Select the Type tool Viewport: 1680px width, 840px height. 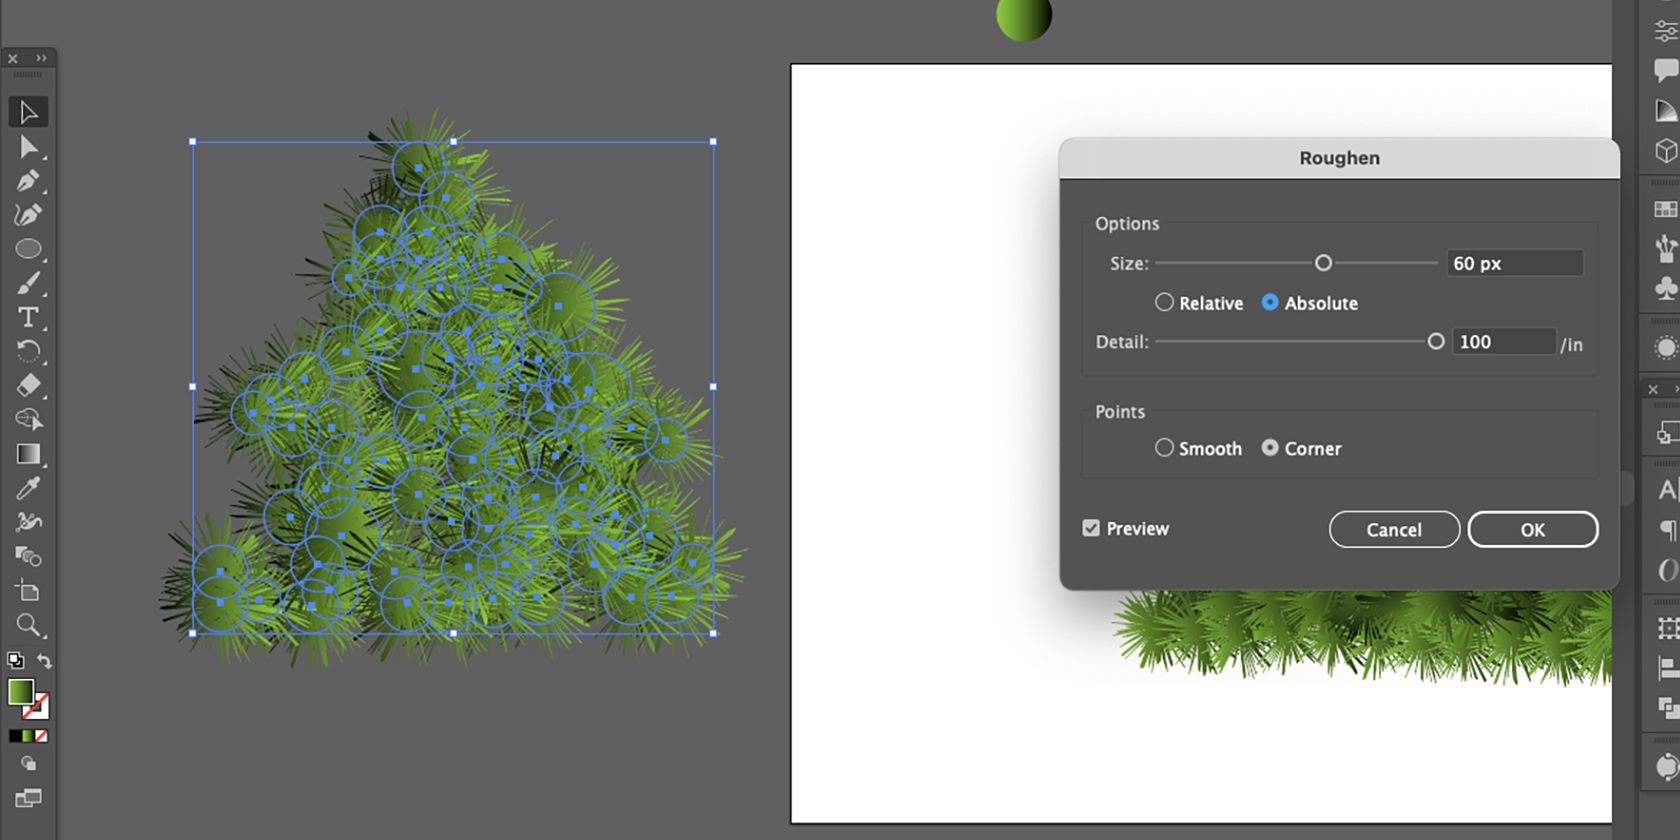pyautogui.click(x=28, y=317)
